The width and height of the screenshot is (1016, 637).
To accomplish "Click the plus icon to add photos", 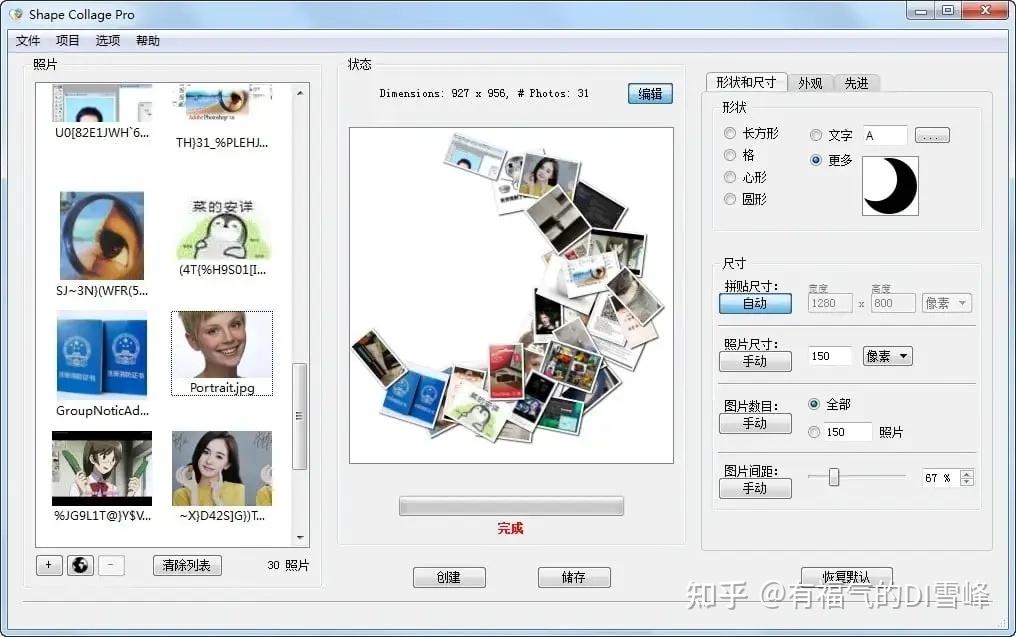I will click(x=48, y=565).
